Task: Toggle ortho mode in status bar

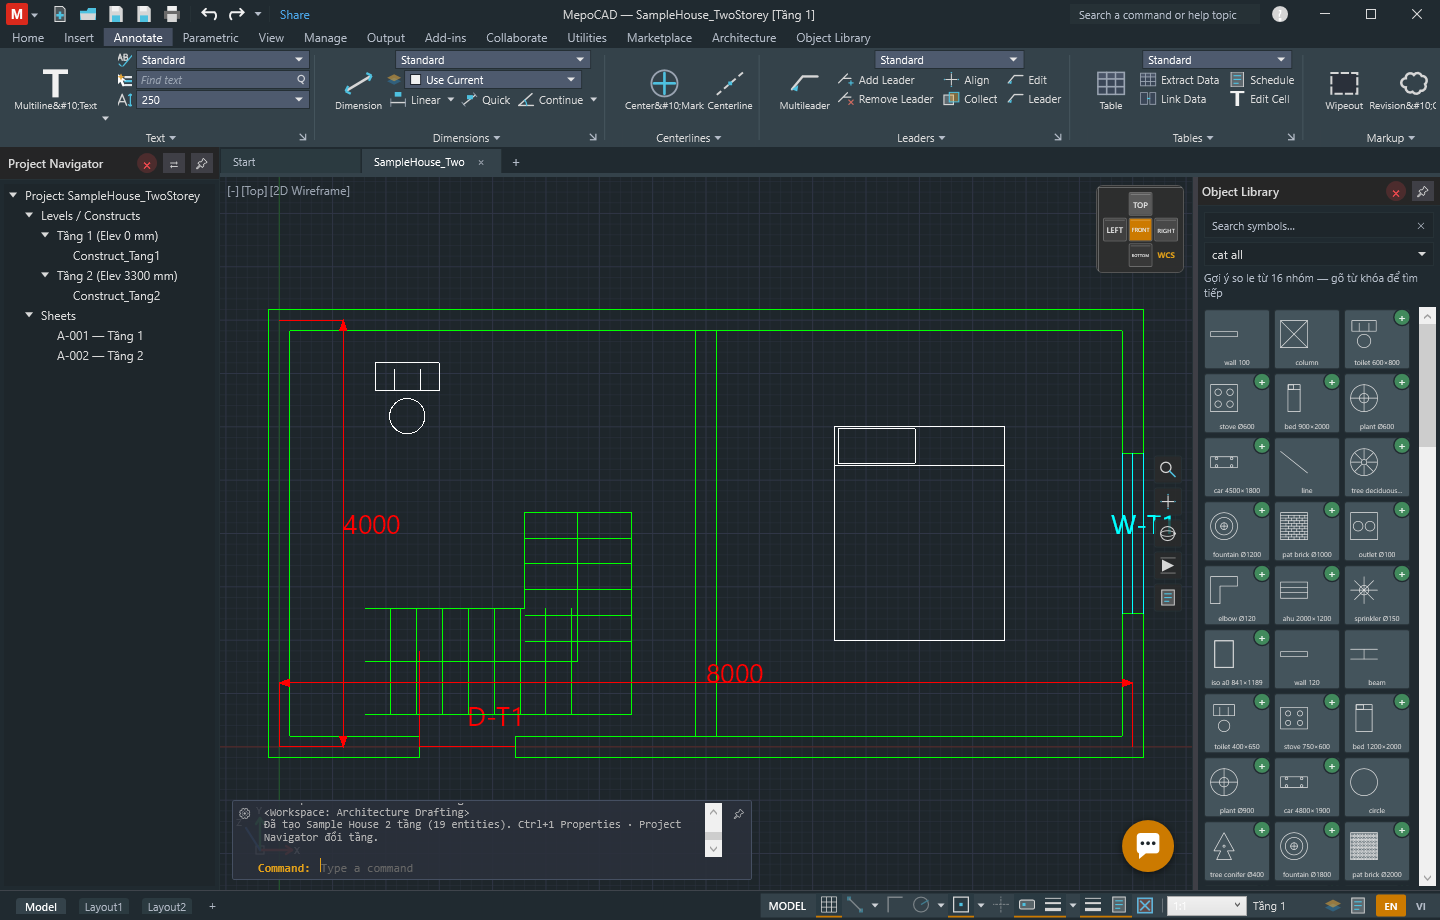Action: tap(895, 905)
